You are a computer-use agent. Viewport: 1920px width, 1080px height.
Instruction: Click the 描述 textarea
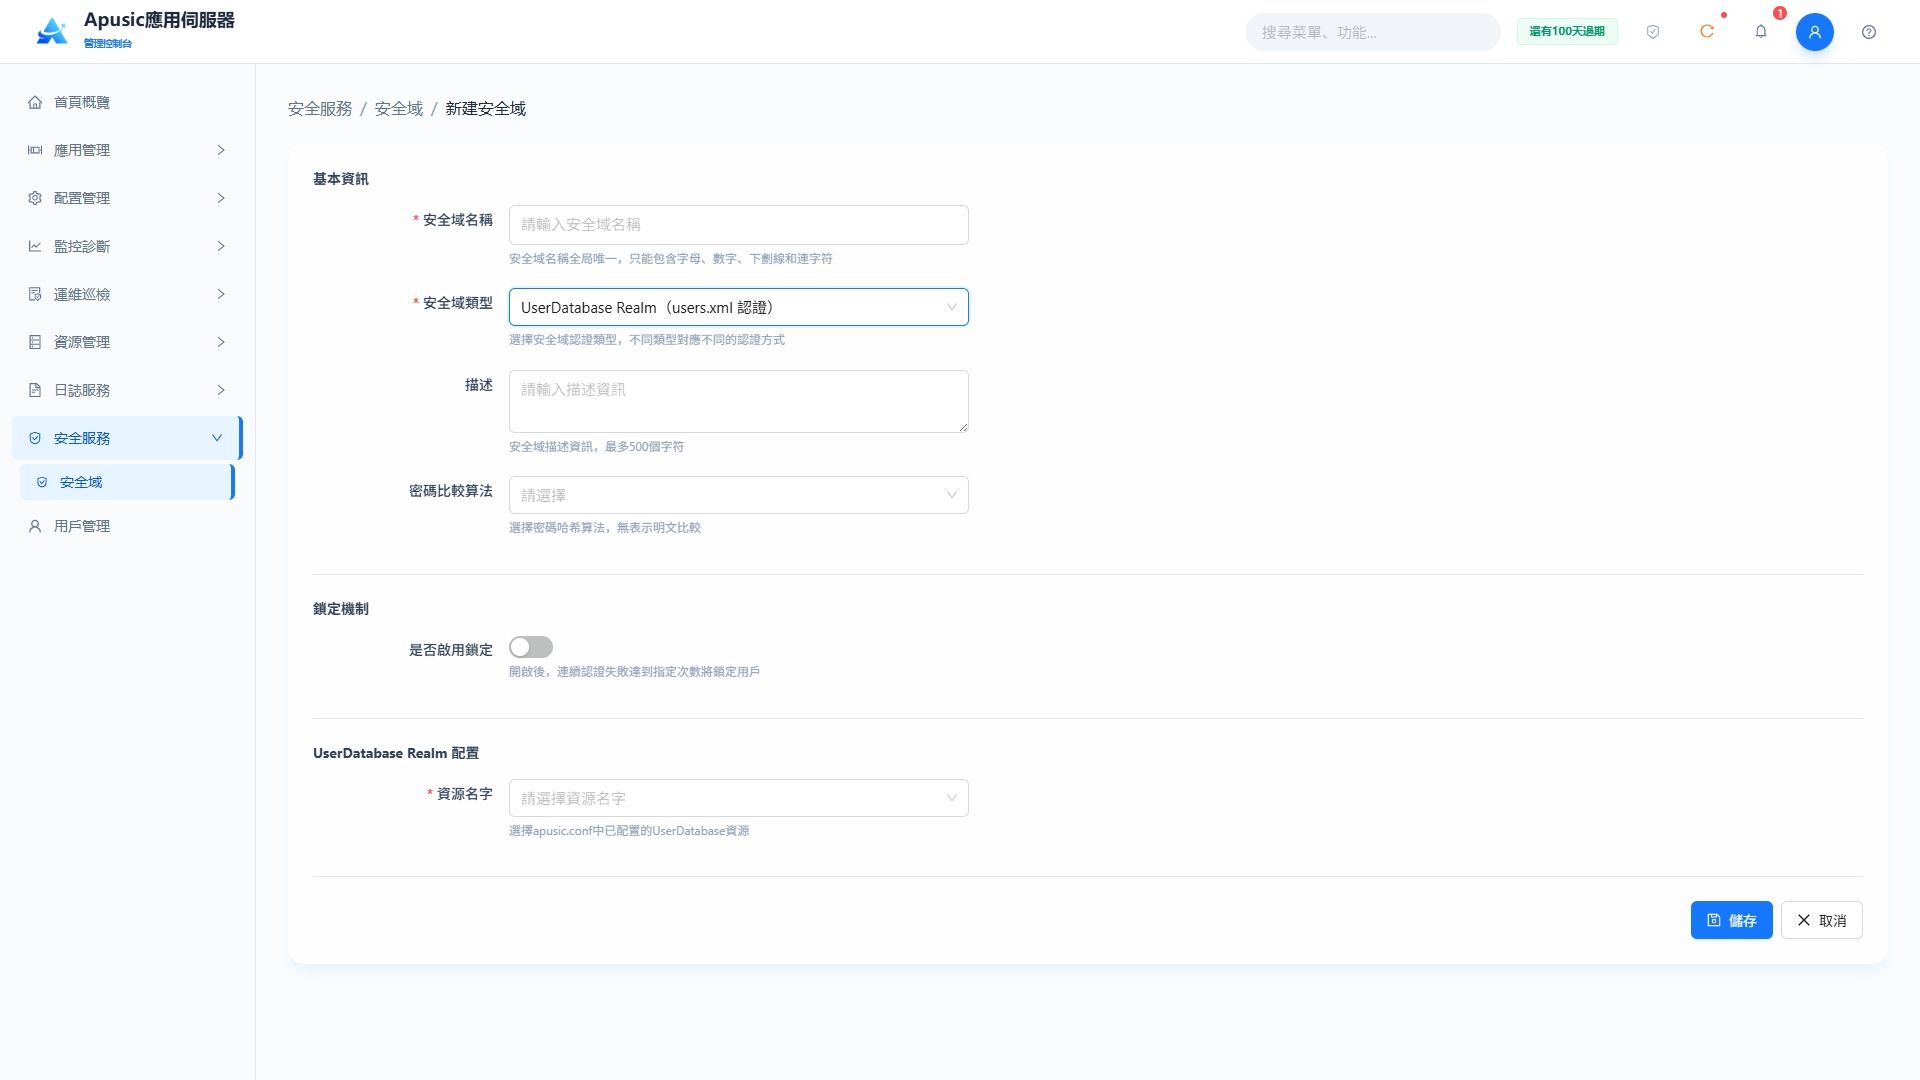[x=739, y=401]
